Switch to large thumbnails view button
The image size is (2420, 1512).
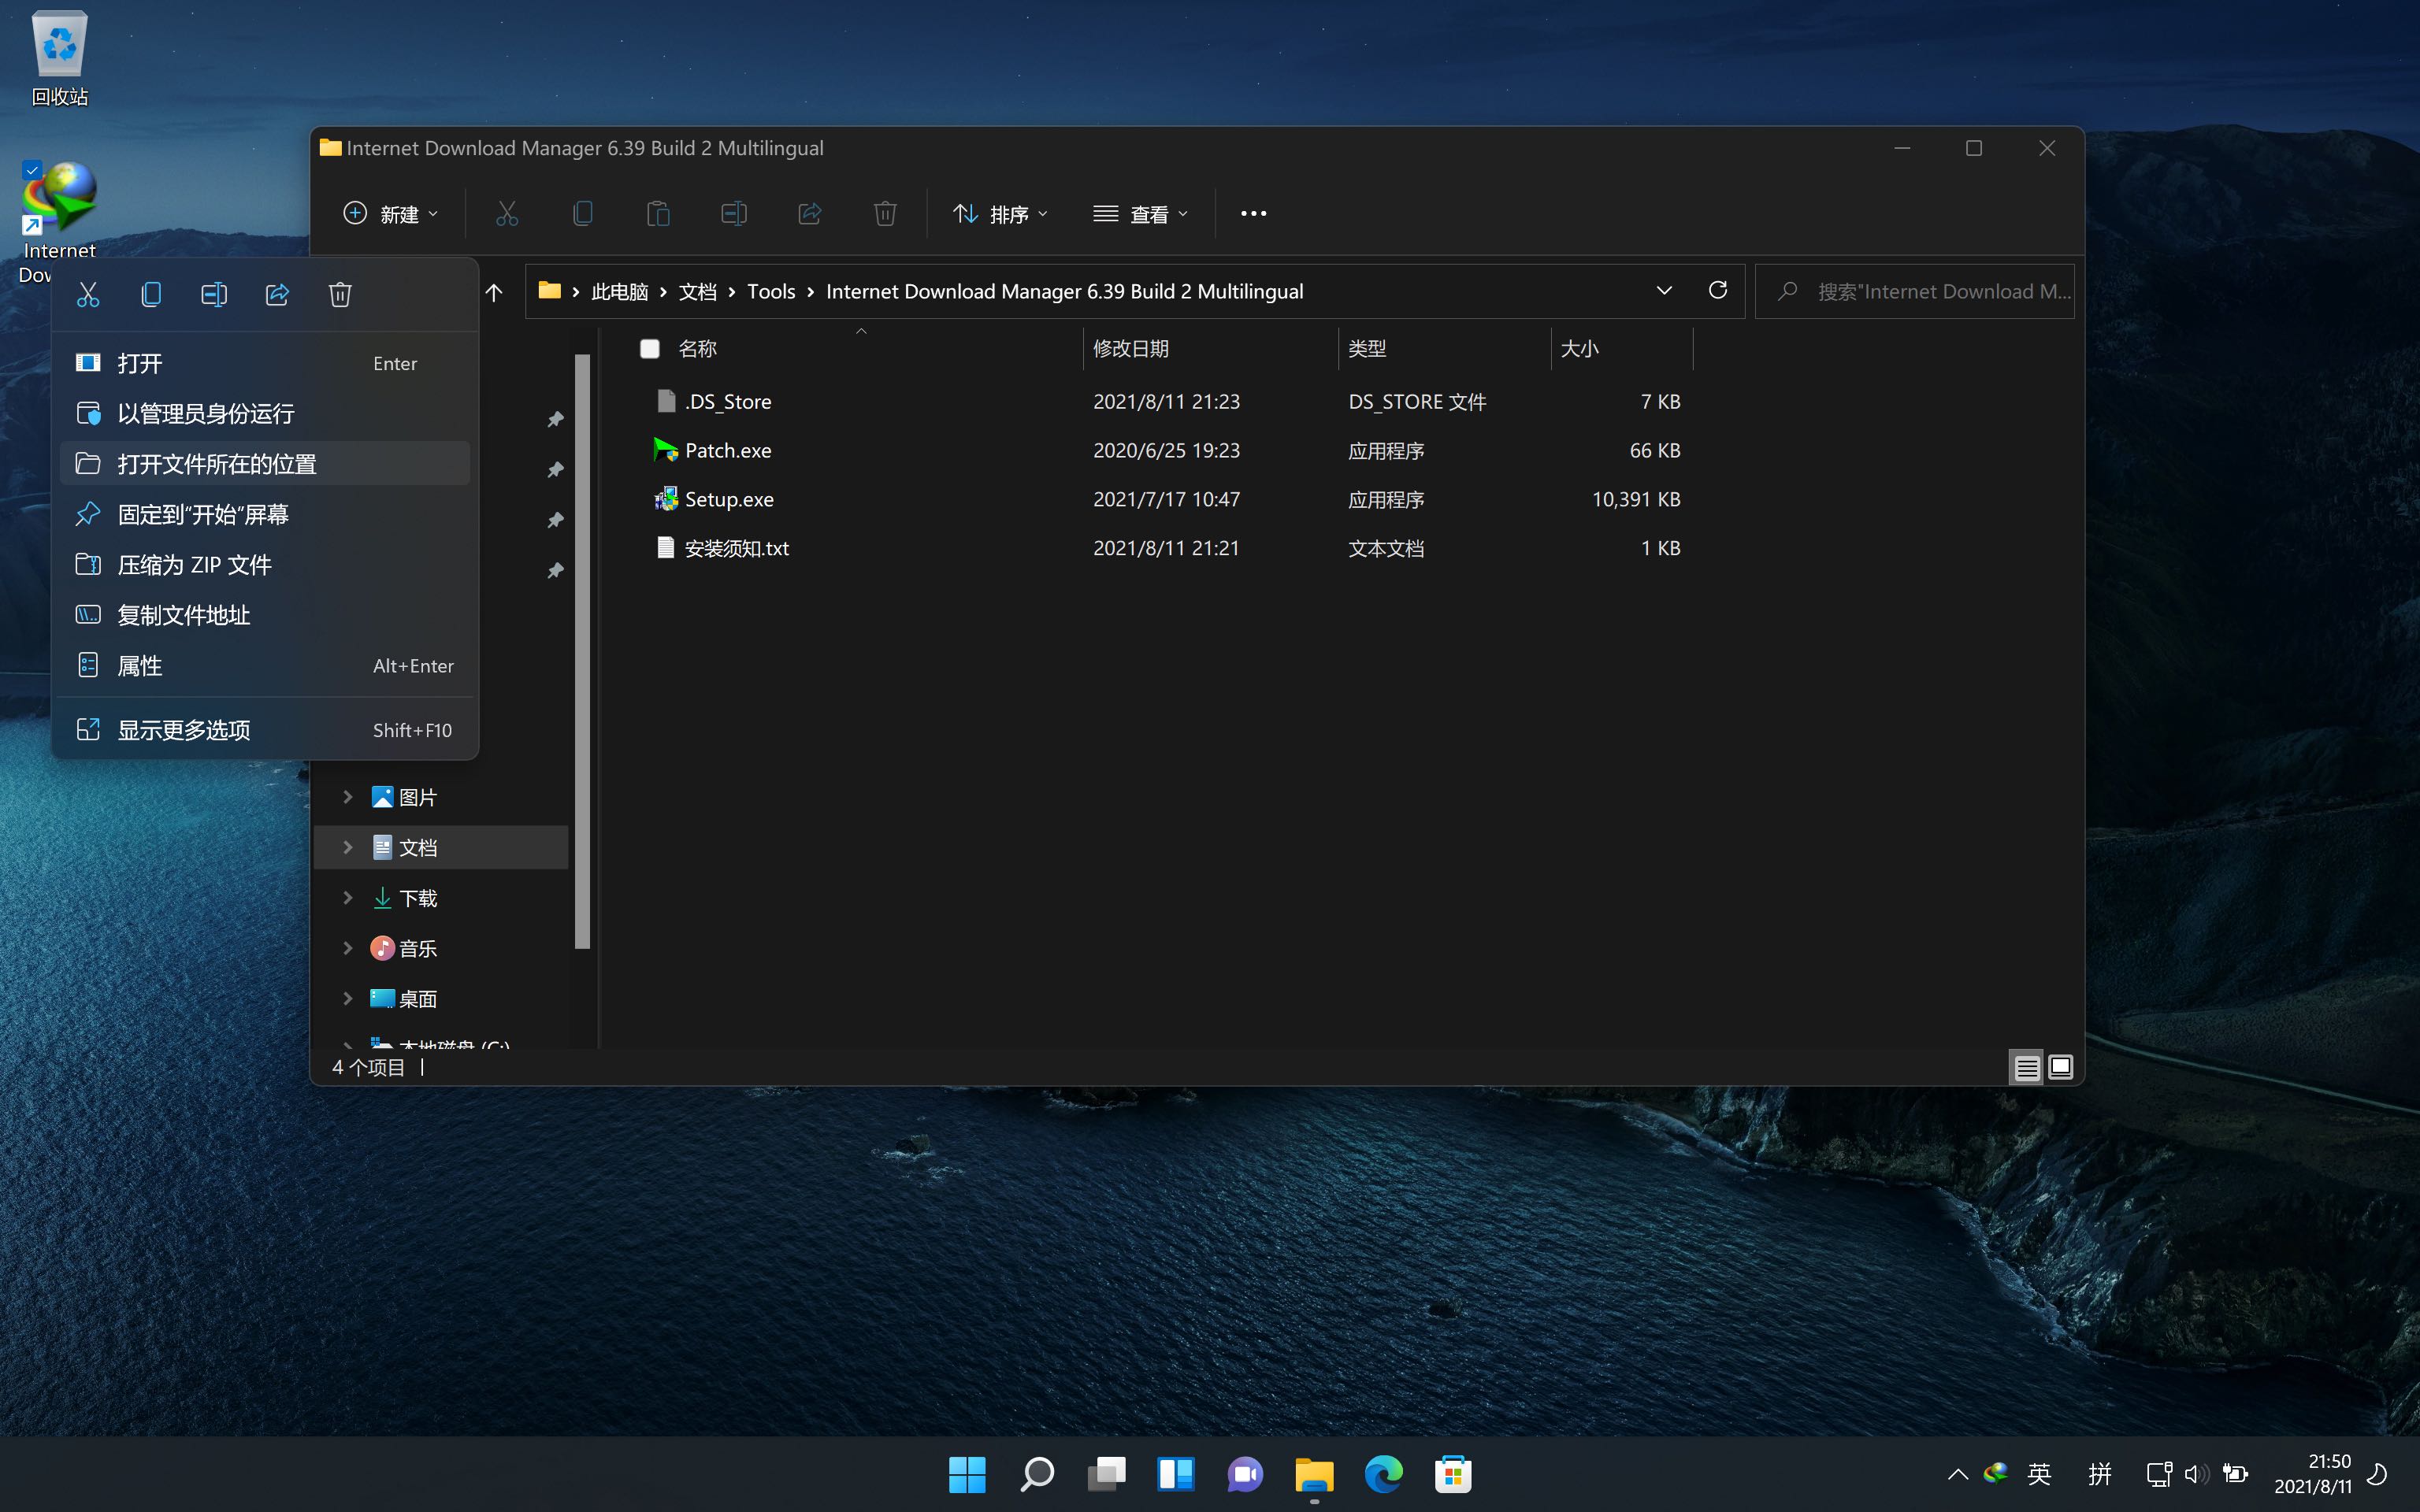point(2060,1068)
